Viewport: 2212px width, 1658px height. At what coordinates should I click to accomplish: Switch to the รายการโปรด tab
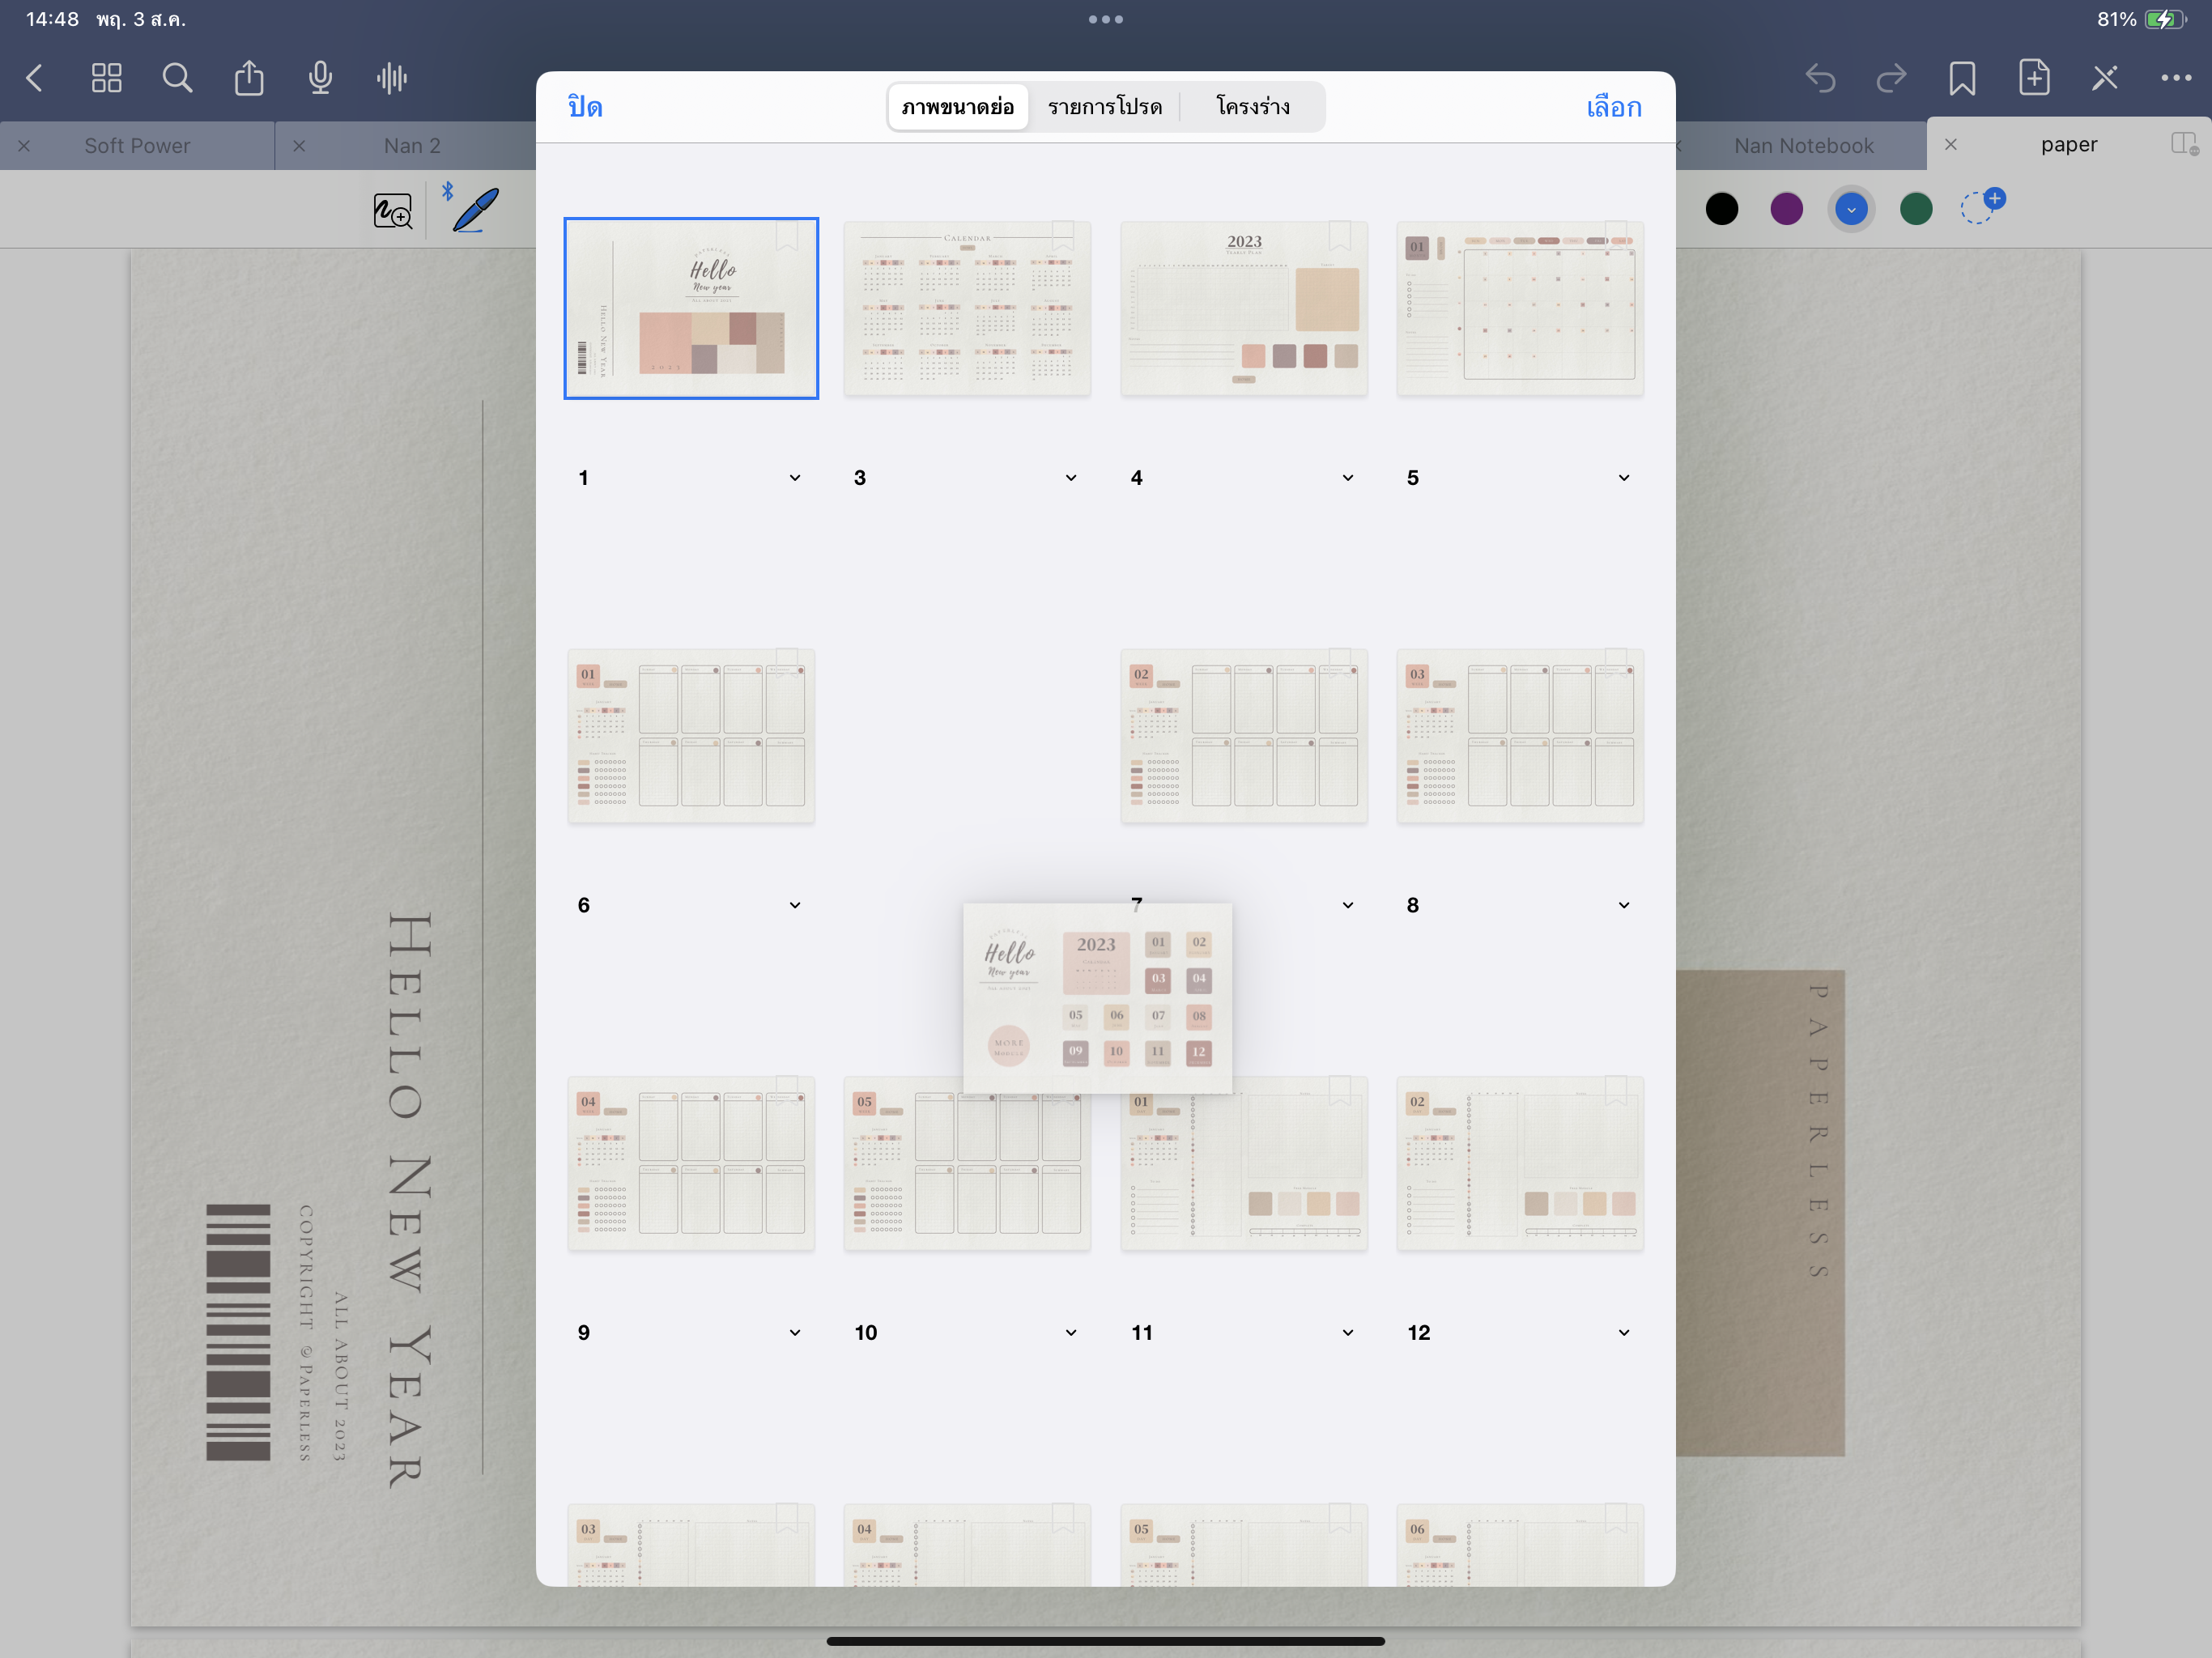pyautogui.click(x=1105, y=107)
